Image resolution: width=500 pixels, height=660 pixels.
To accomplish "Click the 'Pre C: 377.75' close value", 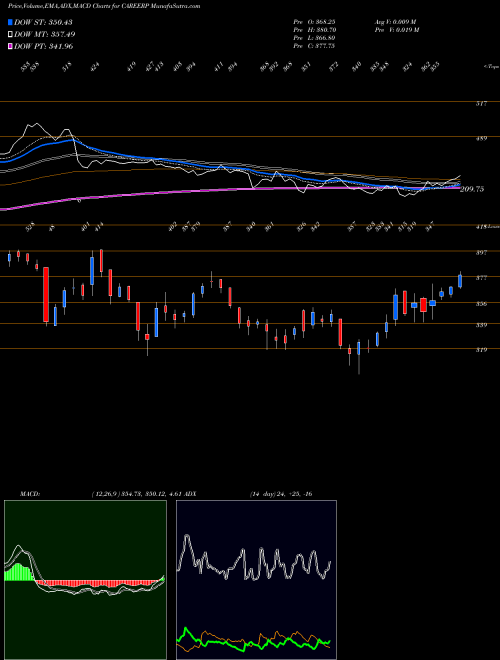I will click(314, 46).
